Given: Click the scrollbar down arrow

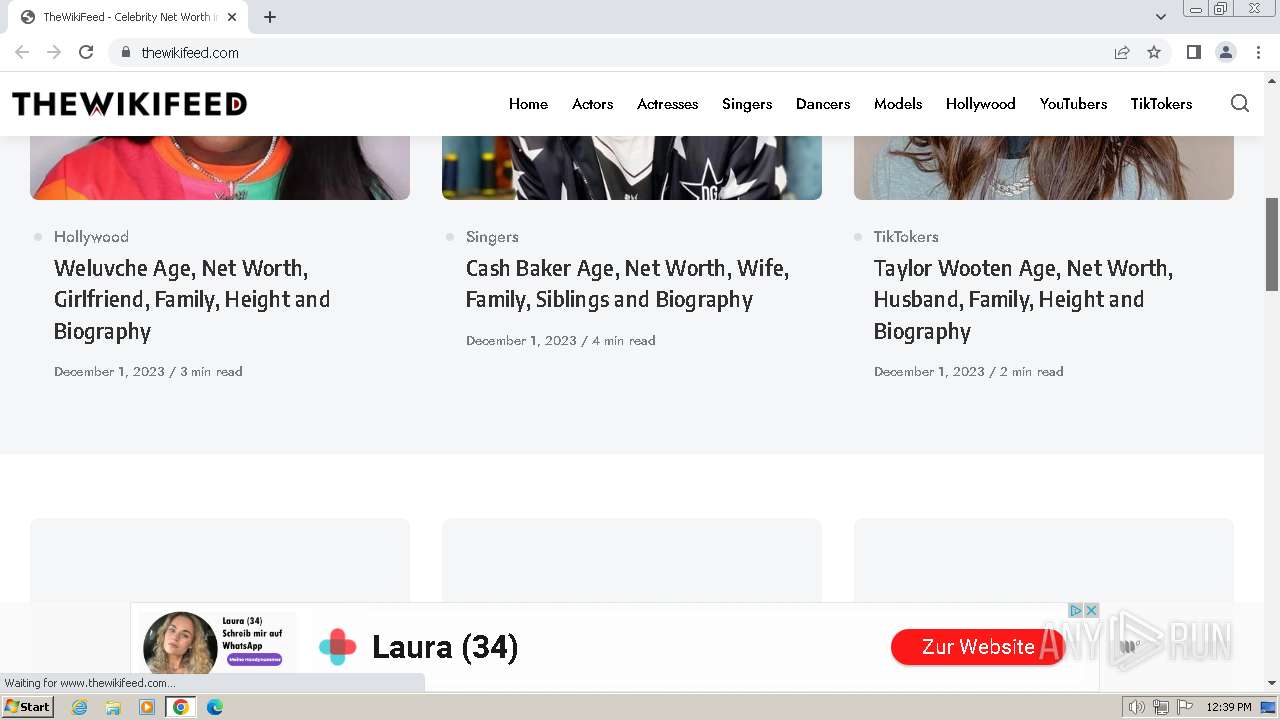Looking at the screenshot, I should (x=1272, y=683).
